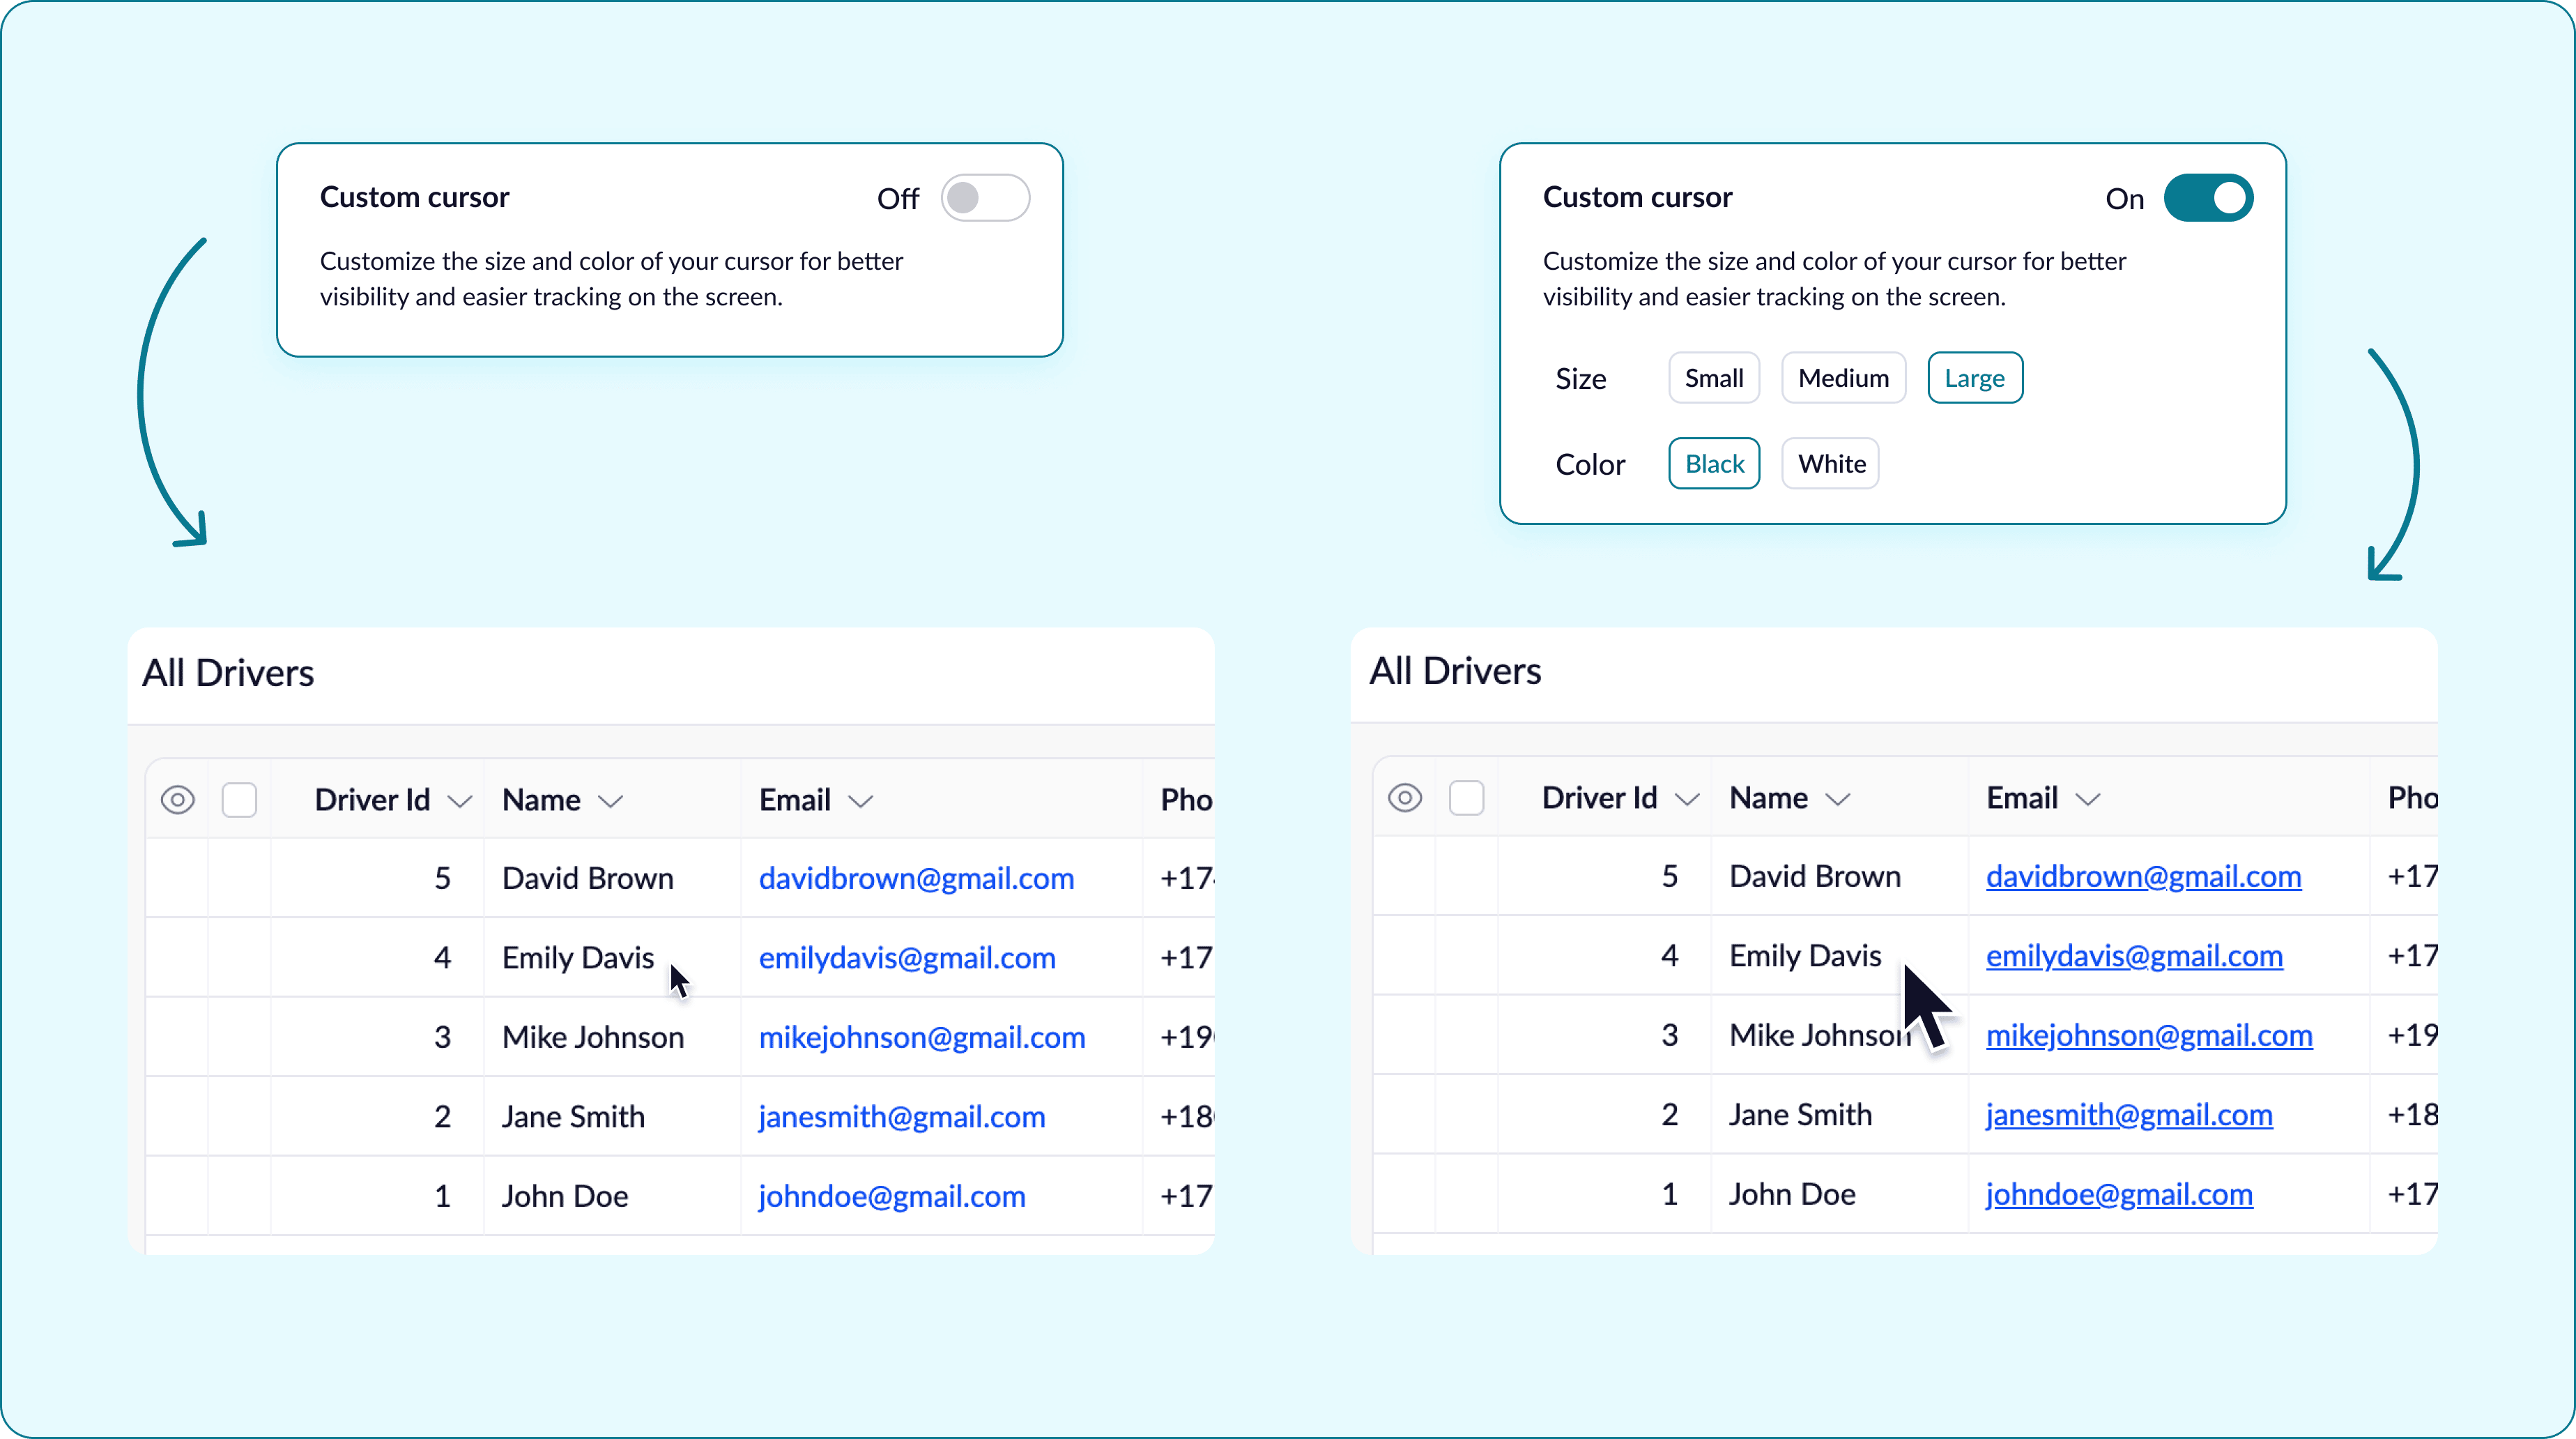This screenshot has height=1439, width=2576.
Task: Expand Driver Id column dropdown in right table
Action: tap(1688, 799)
